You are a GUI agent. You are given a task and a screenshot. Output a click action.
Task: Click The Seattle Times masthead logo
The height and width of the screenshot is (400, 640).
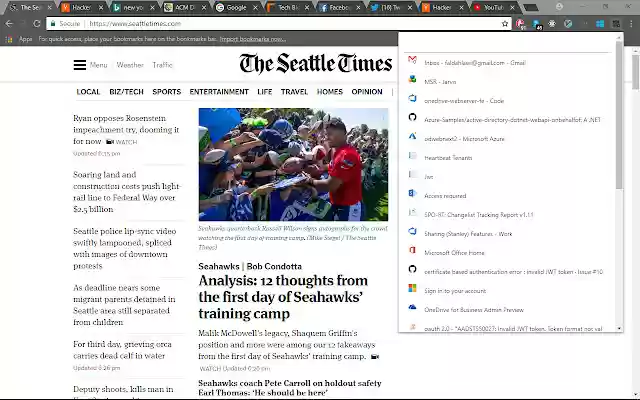point(316,64)
